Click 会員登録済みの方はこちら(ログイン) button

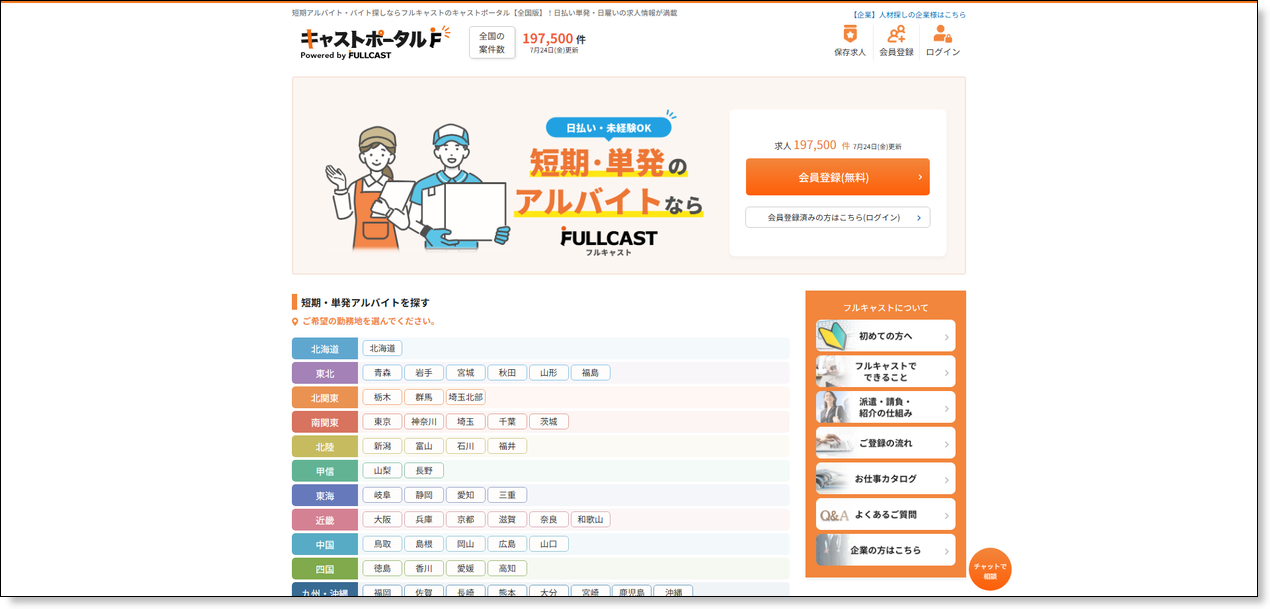(837, 217)
